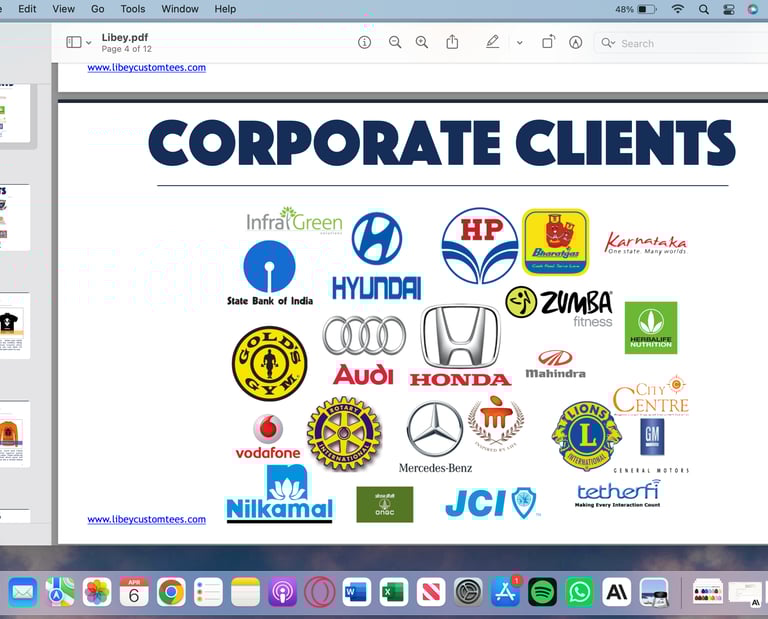Open Notes from the Dock

(x=245, y=592)
